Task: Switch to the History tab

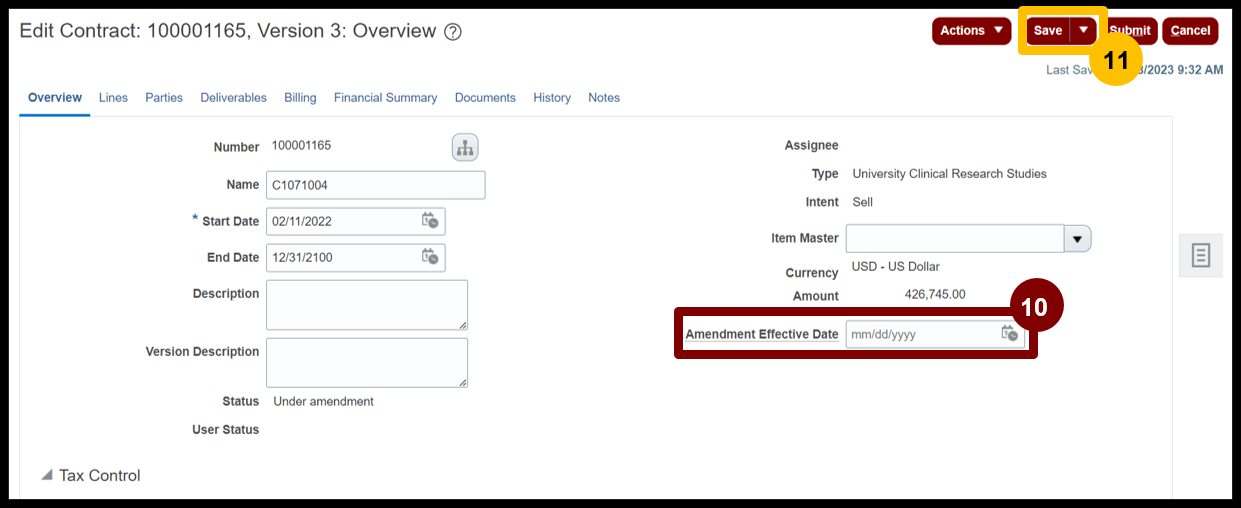Action: [552, 98]
